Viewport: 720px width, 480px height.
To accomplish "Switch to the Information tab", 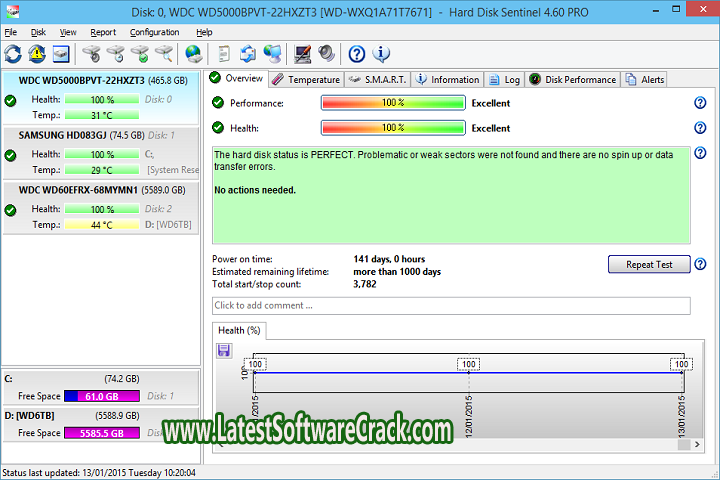I will coord(448,80).
